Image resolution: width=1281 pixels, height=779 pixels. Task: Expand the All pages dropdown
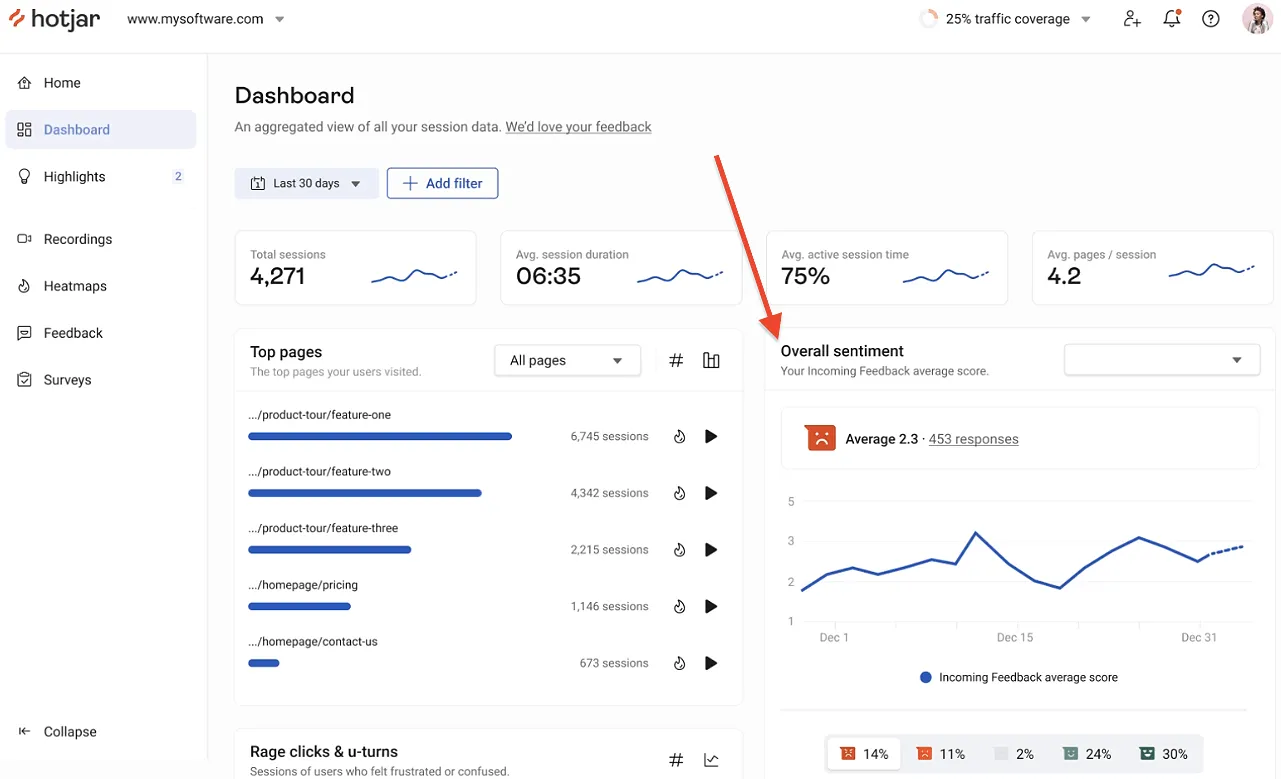pos(567,361)
